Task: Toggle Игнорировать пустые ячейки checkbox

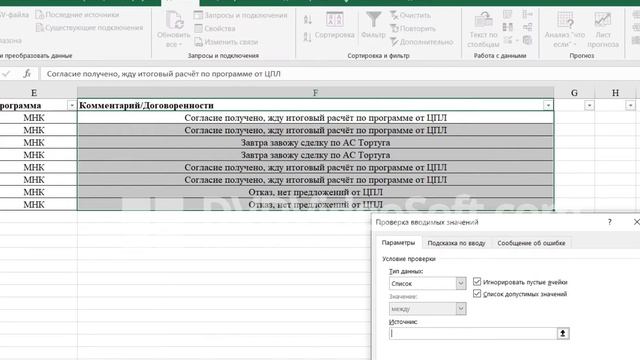Action: pos(477,282)
